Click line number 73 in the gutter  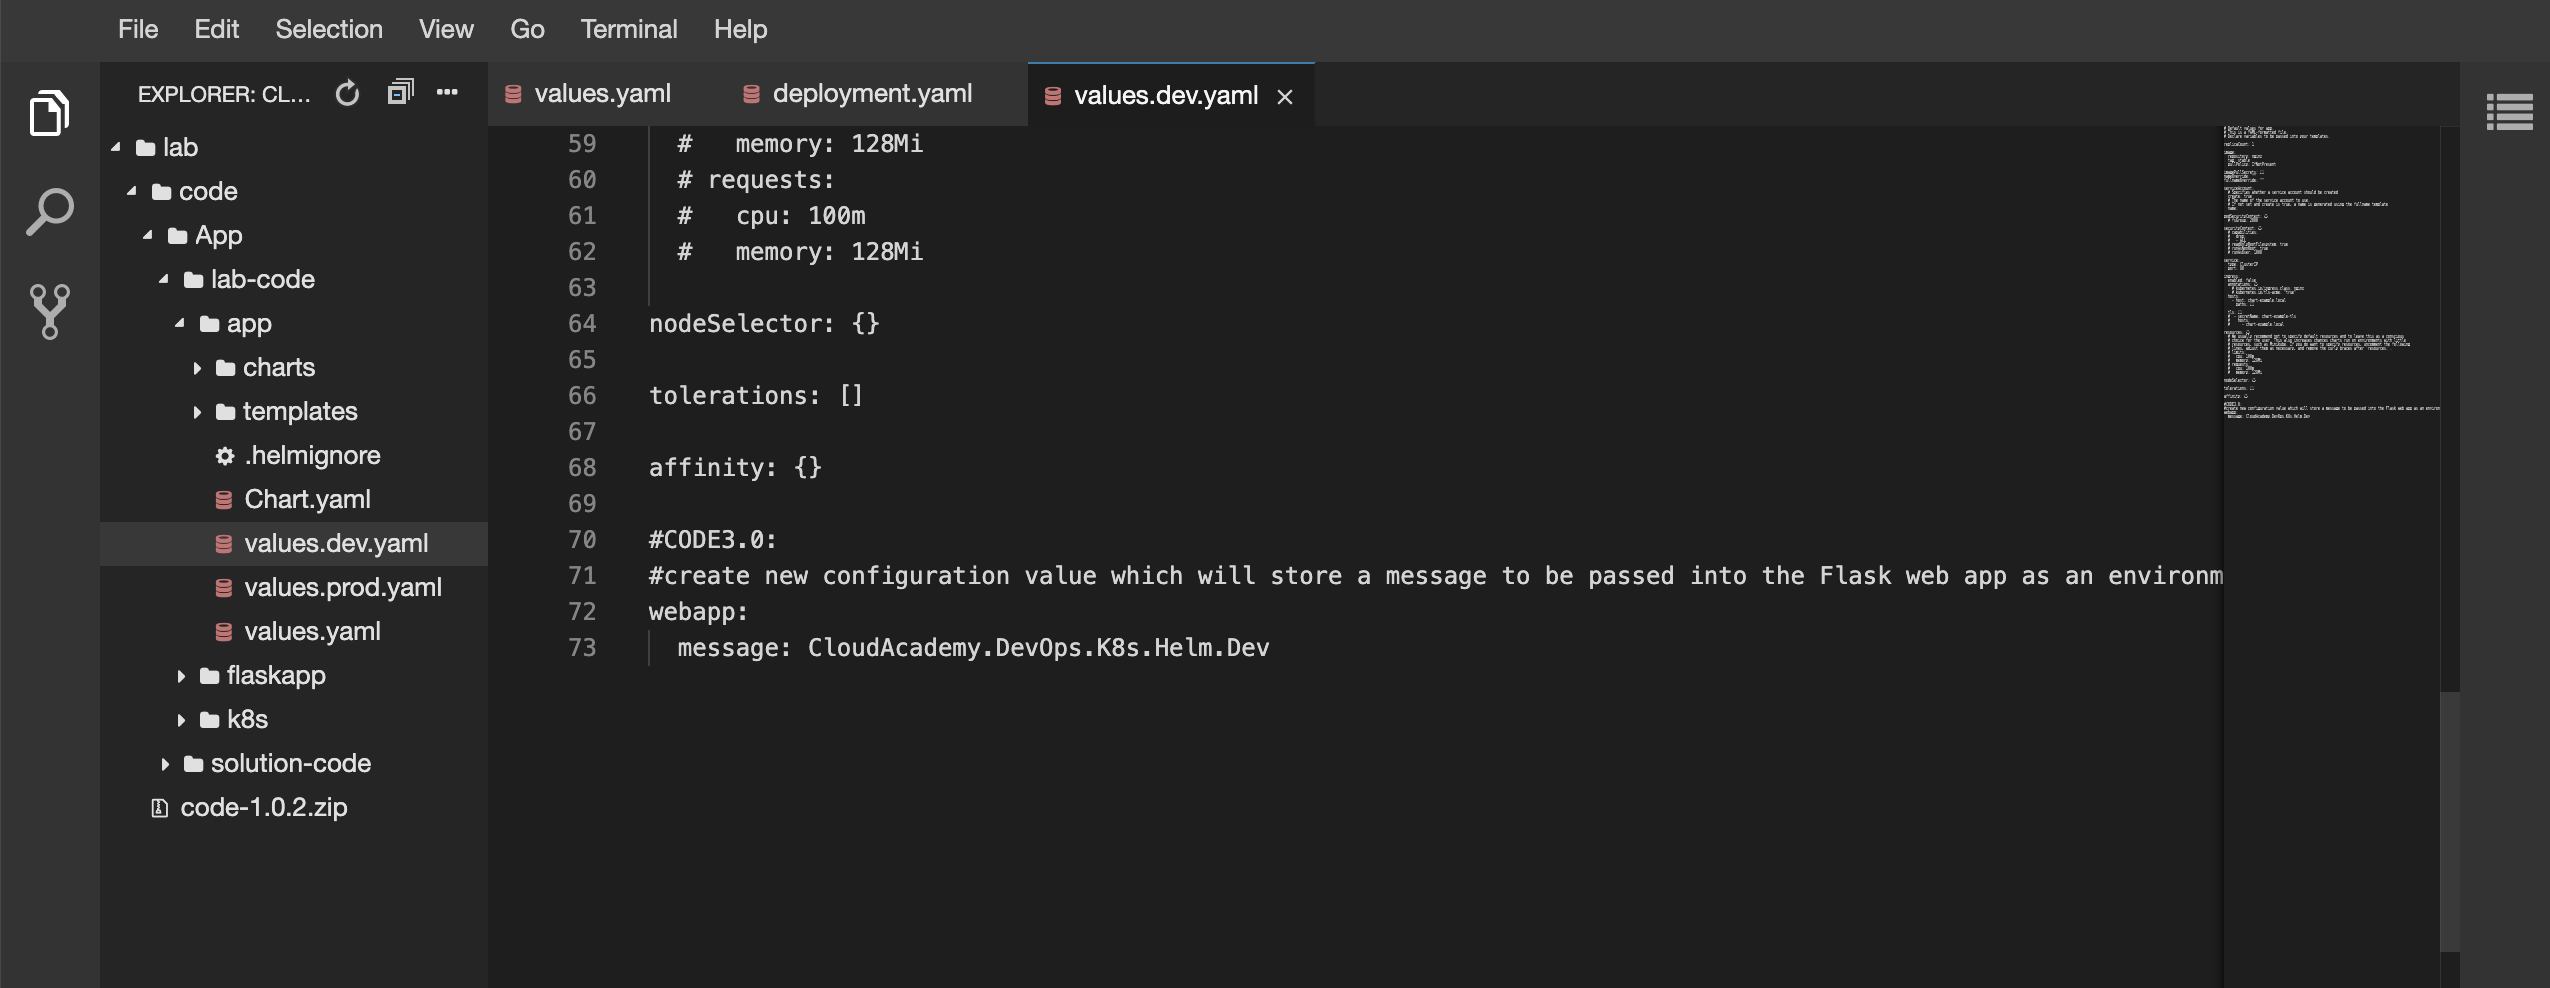pyautogui.click(x=582, y=648)
